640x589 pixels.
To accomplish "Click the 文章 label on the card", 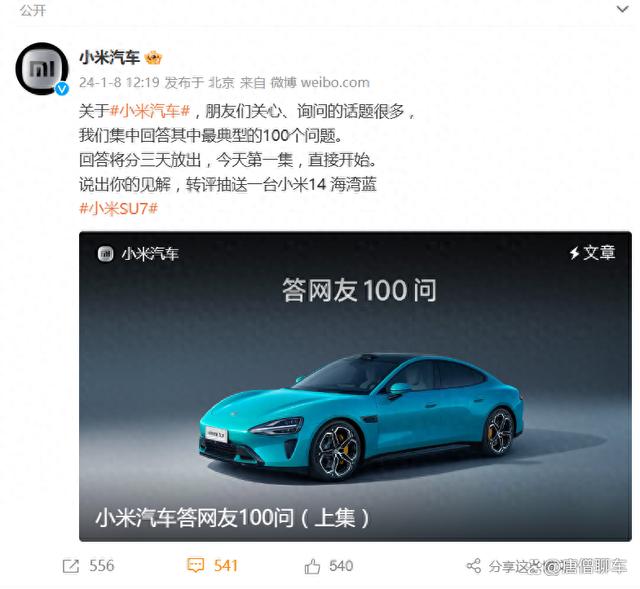I will (599, 253).
